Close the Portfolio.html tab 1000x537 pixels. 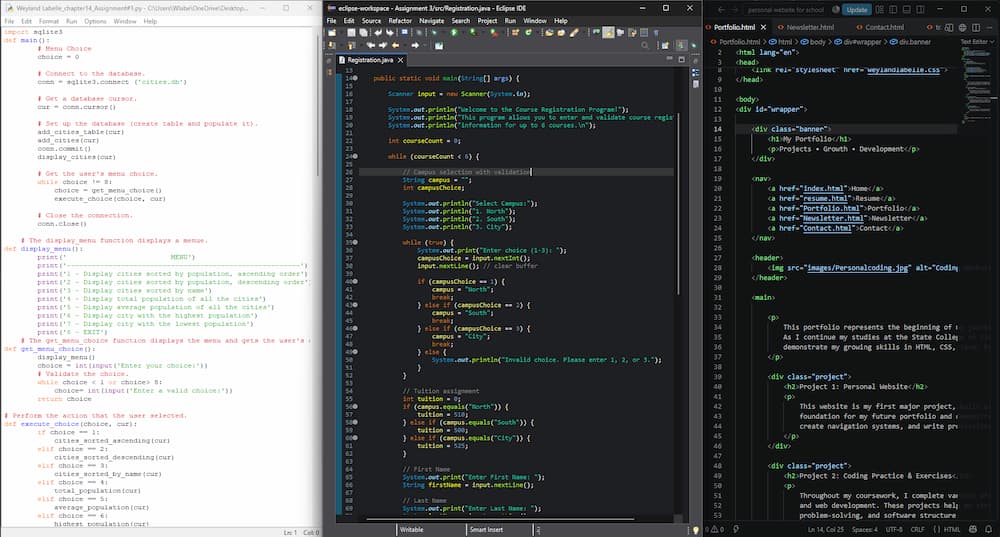(762, 27)
